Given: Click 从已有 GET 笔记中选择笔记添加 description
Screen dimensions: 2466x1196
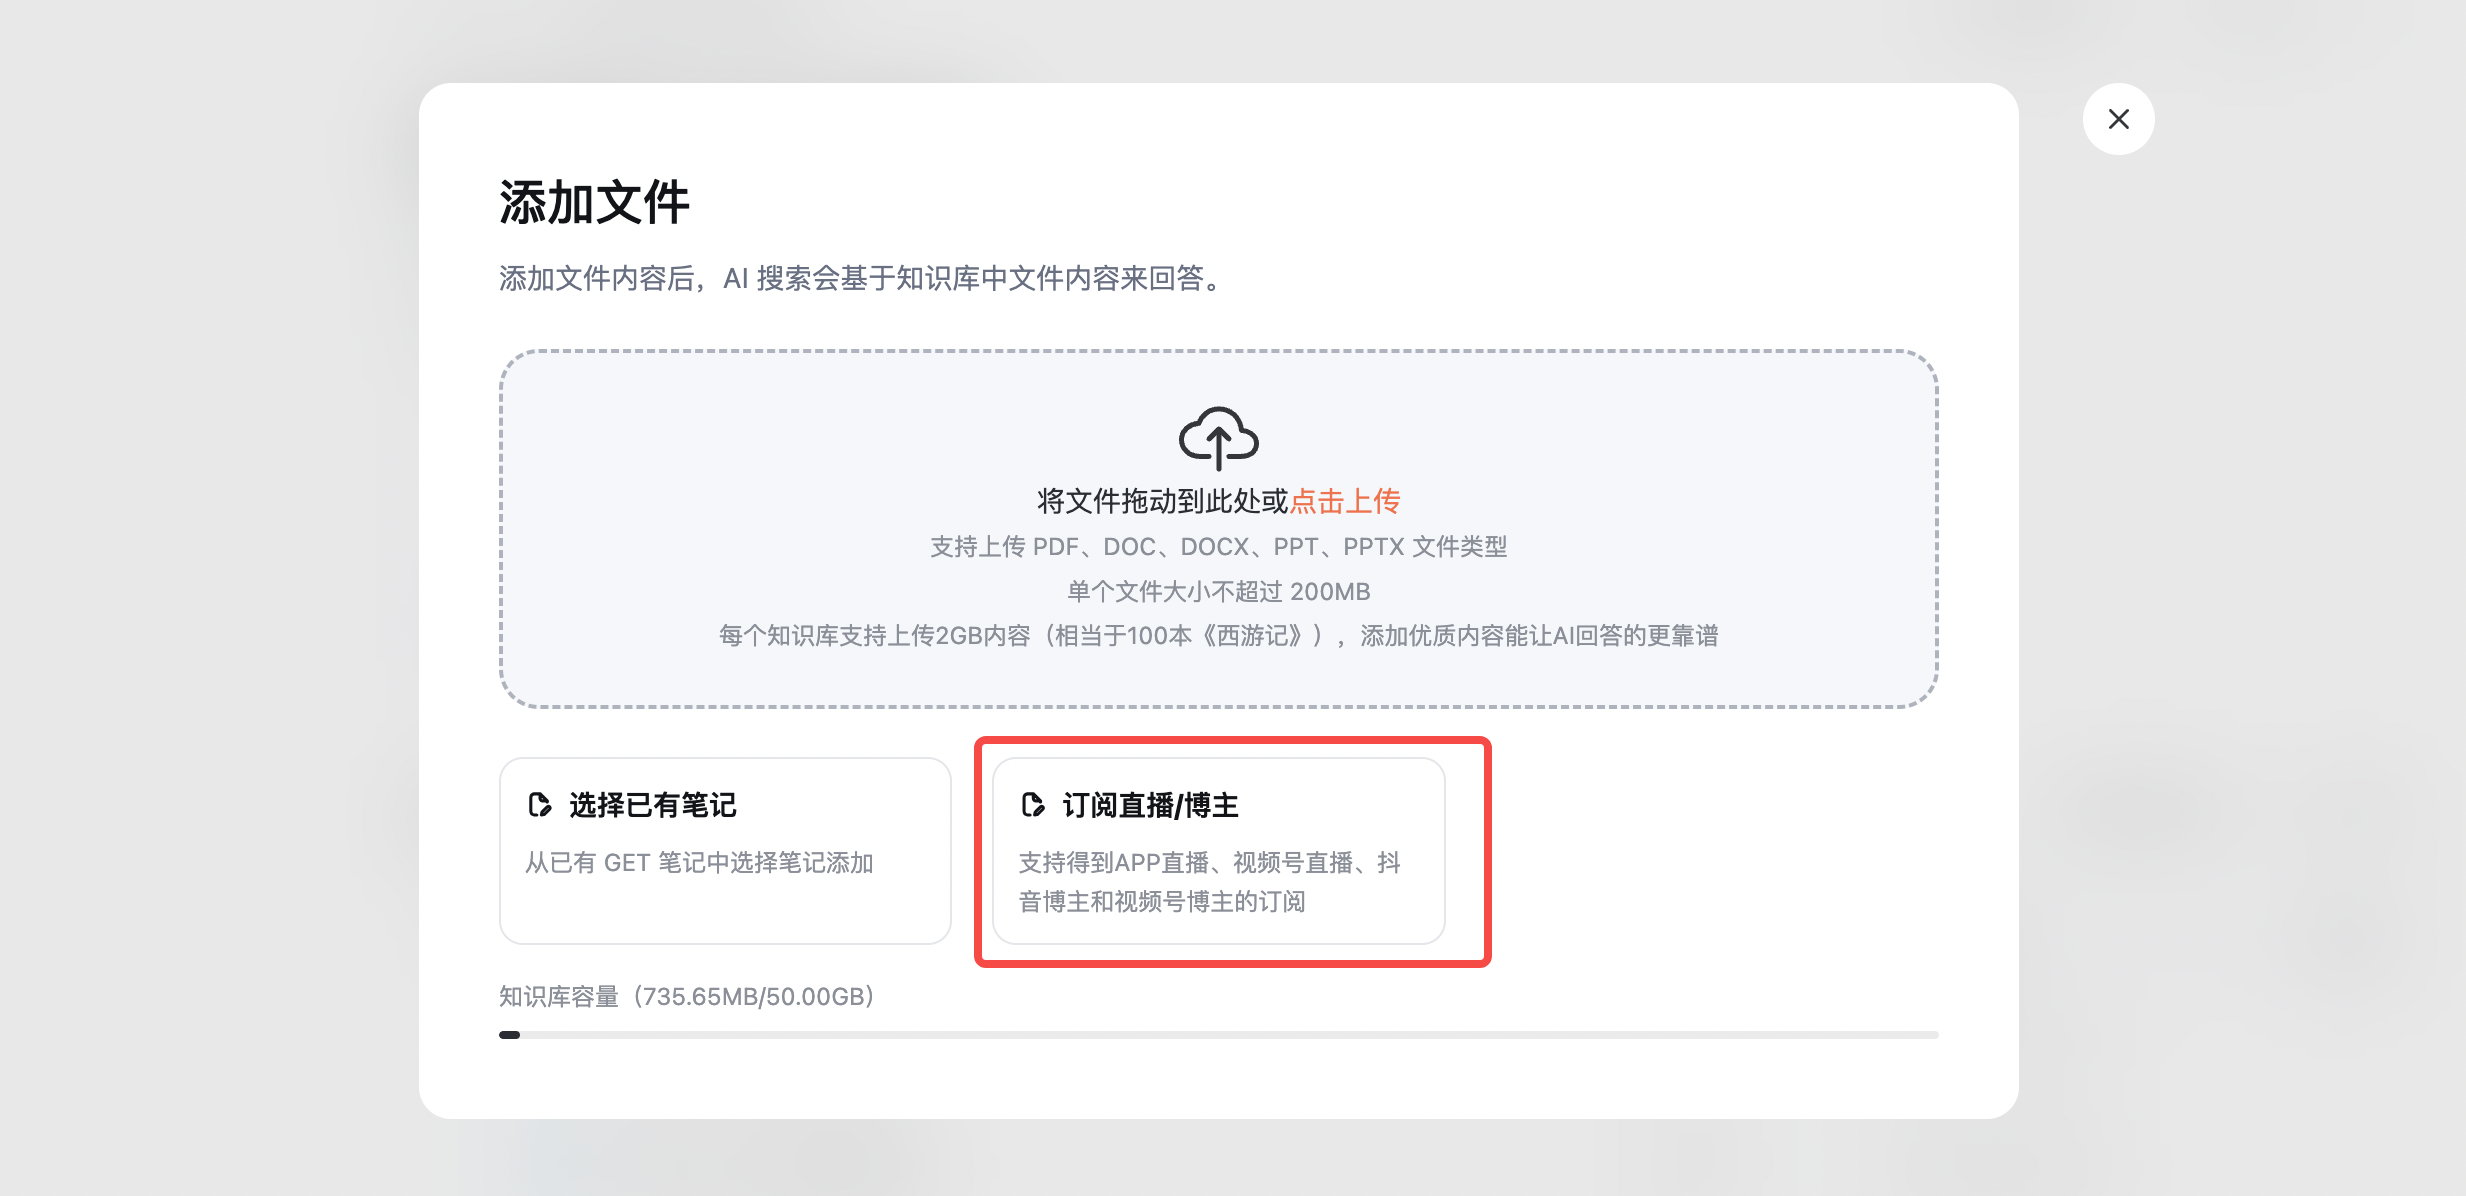Looking at the screenshot, I should (699, 863).
